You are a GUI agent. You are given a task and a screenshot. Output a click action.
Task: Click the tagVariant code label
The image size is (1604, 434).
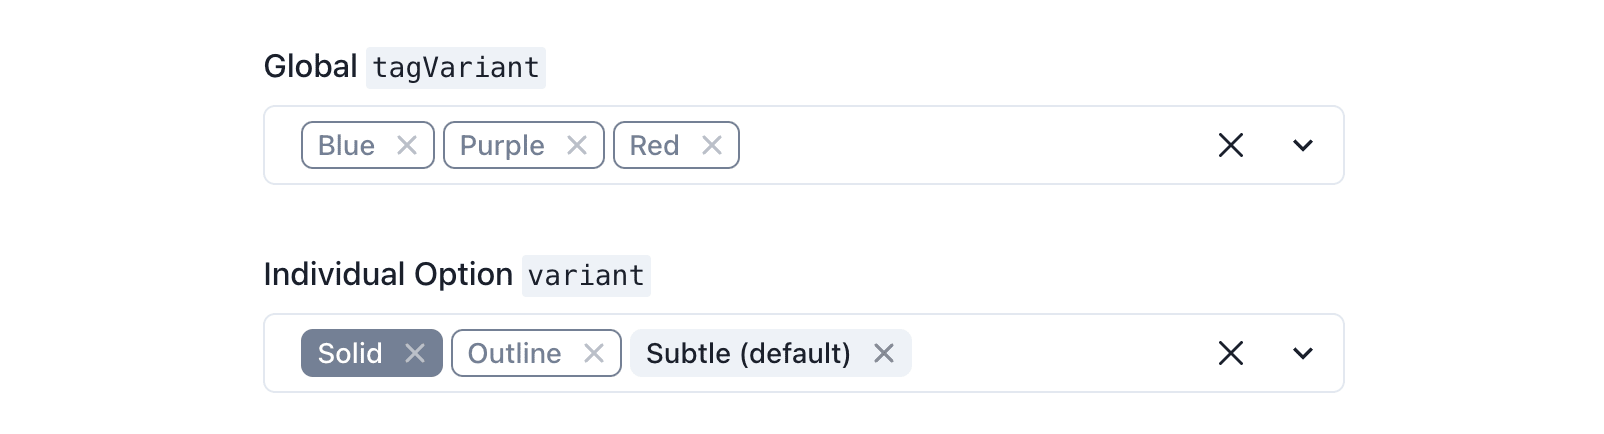(456, 68)
